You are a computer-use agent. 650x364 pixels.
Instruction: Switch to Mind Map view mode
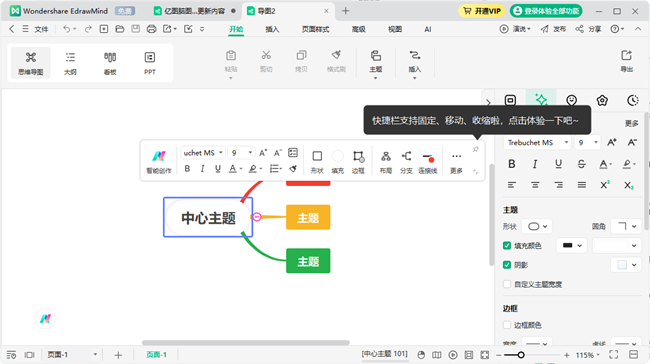pyautogui.click(x=30, y=63)
